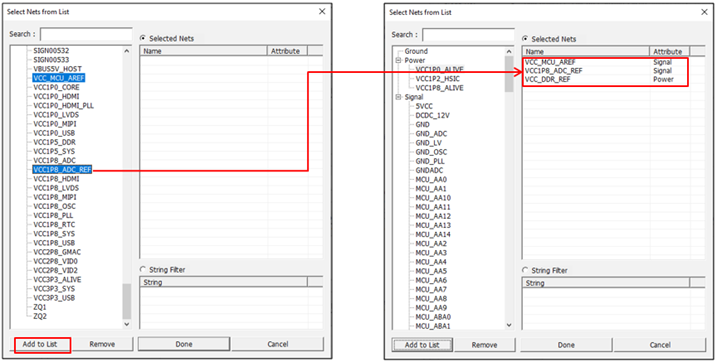Click Remove button in left dialog

[x=102, y=344]
